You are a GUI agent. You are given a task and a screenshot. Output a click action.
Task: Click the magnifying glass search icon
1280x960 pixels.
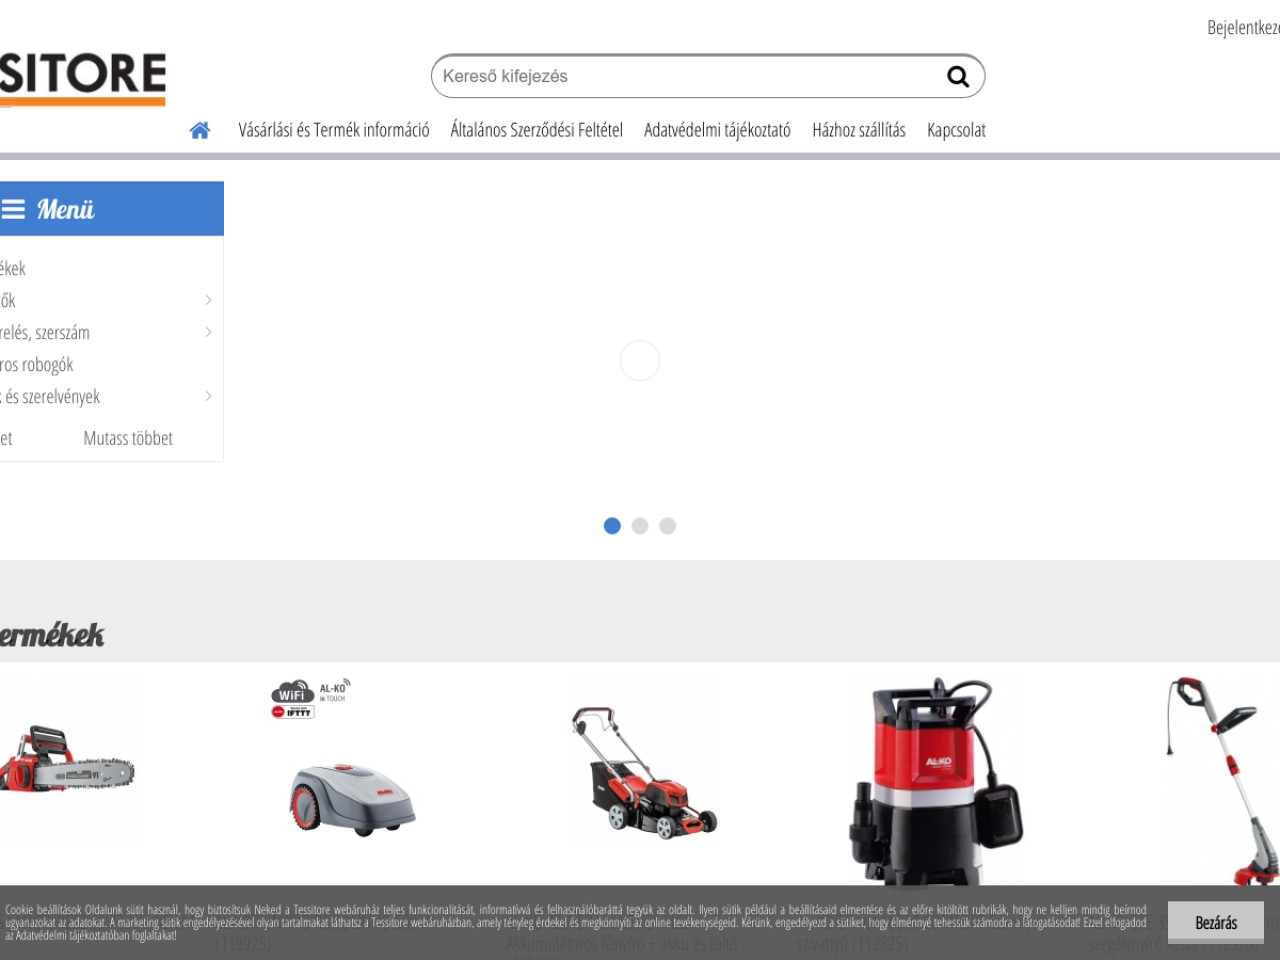click(x=957, y=77)
